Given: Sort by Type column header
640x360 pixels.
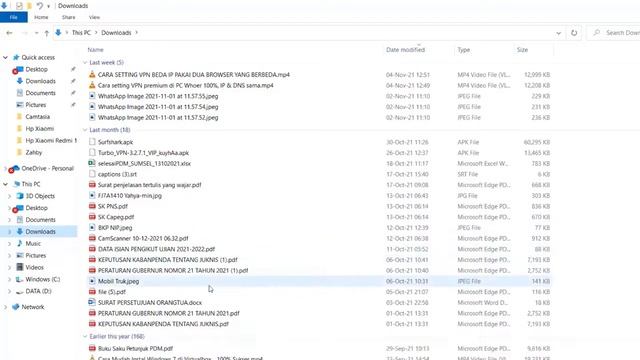Looking at the screenshot, I should coord(464,50).
